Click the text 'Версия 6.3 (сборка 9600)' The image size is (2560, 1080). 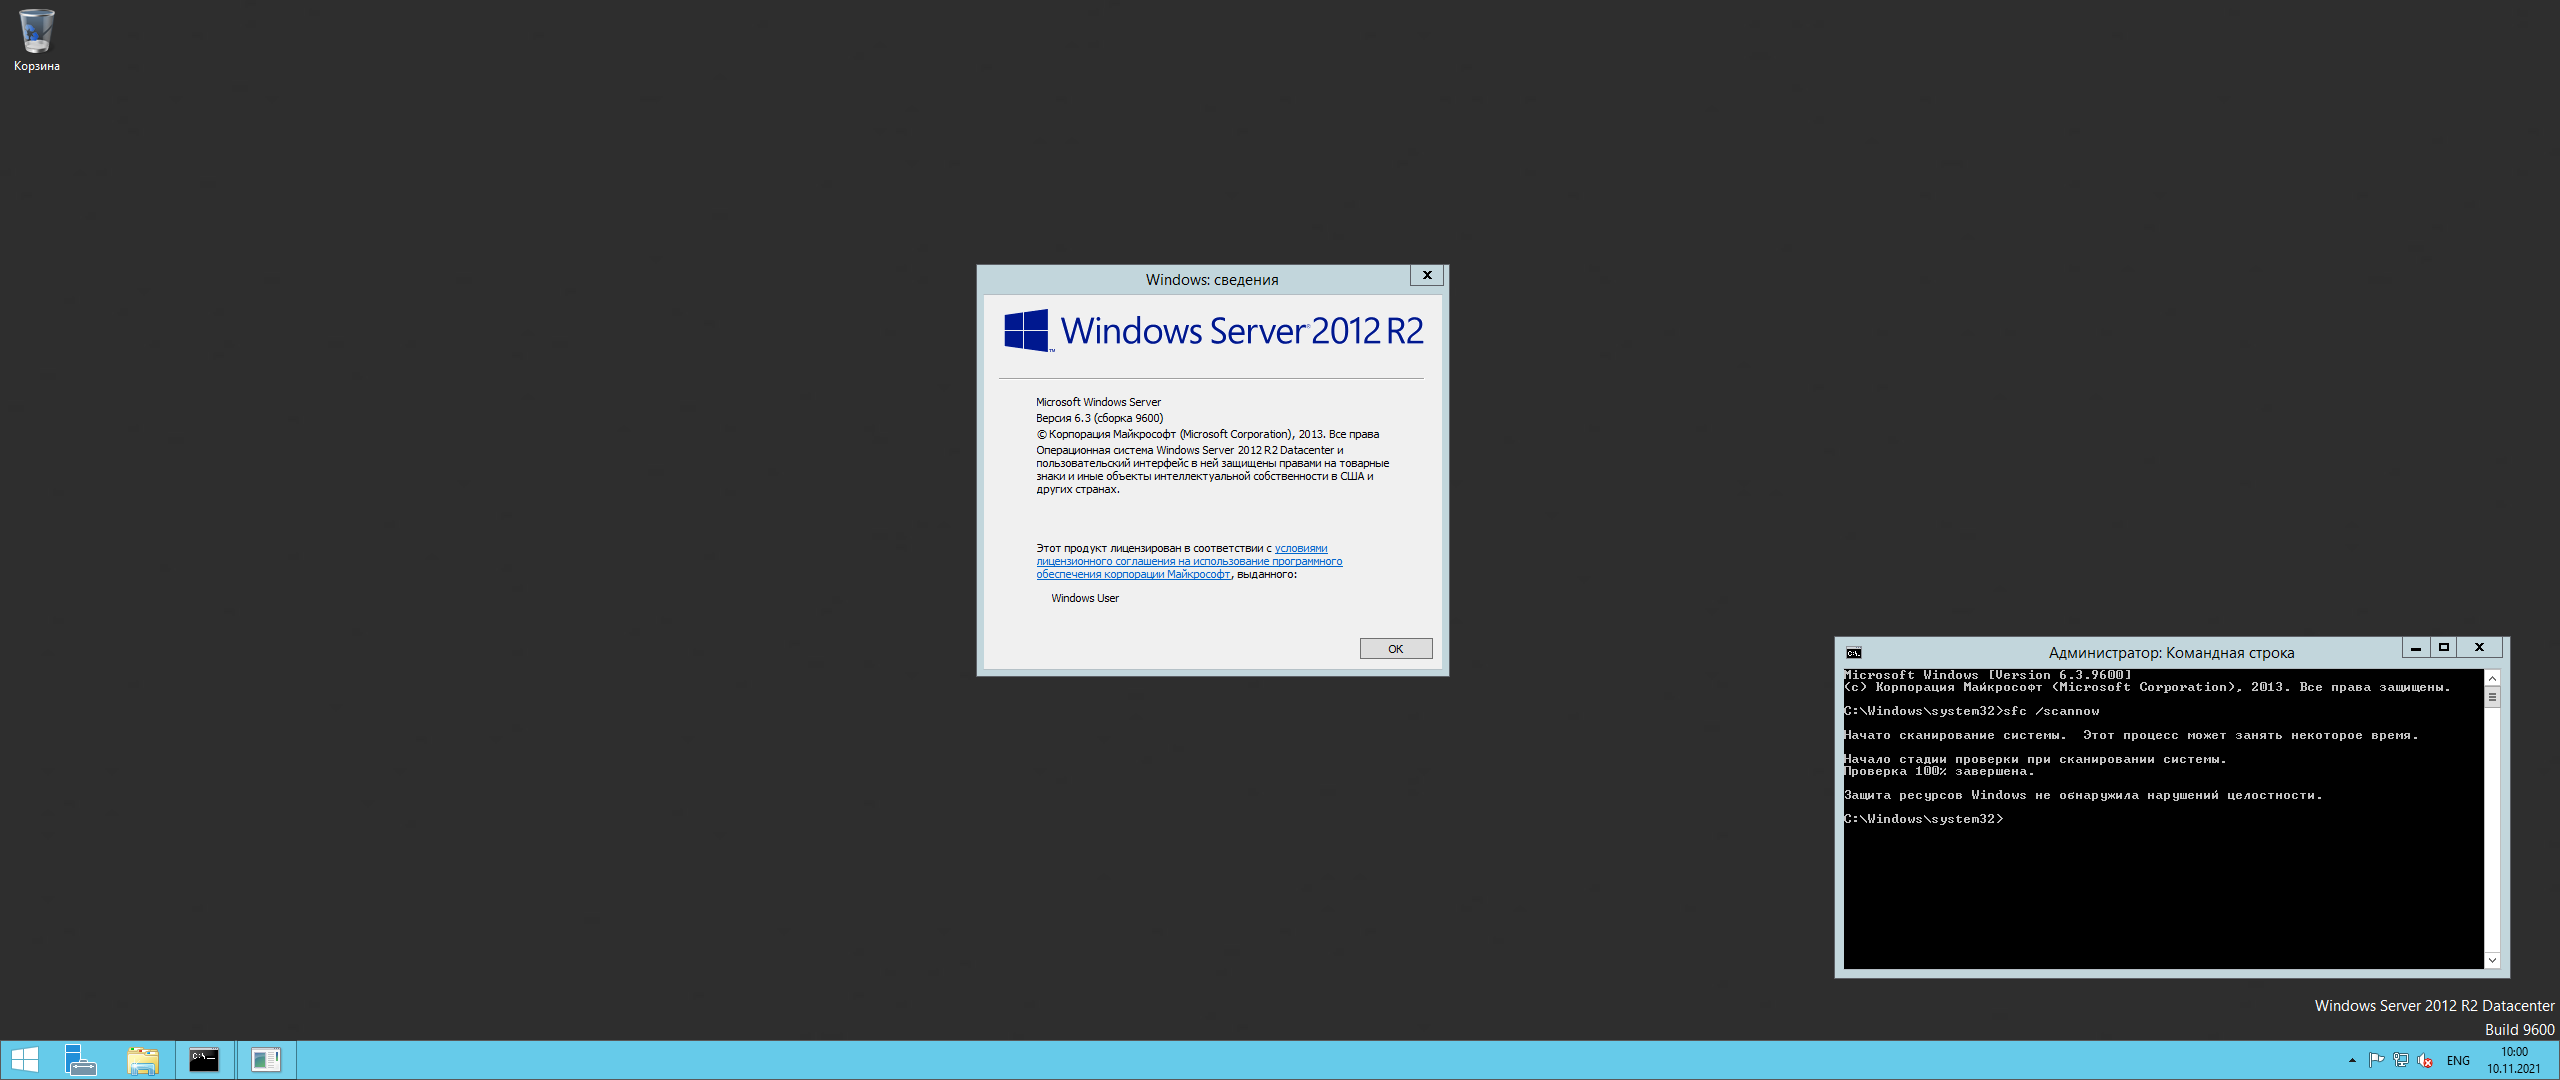point(1099,418)
